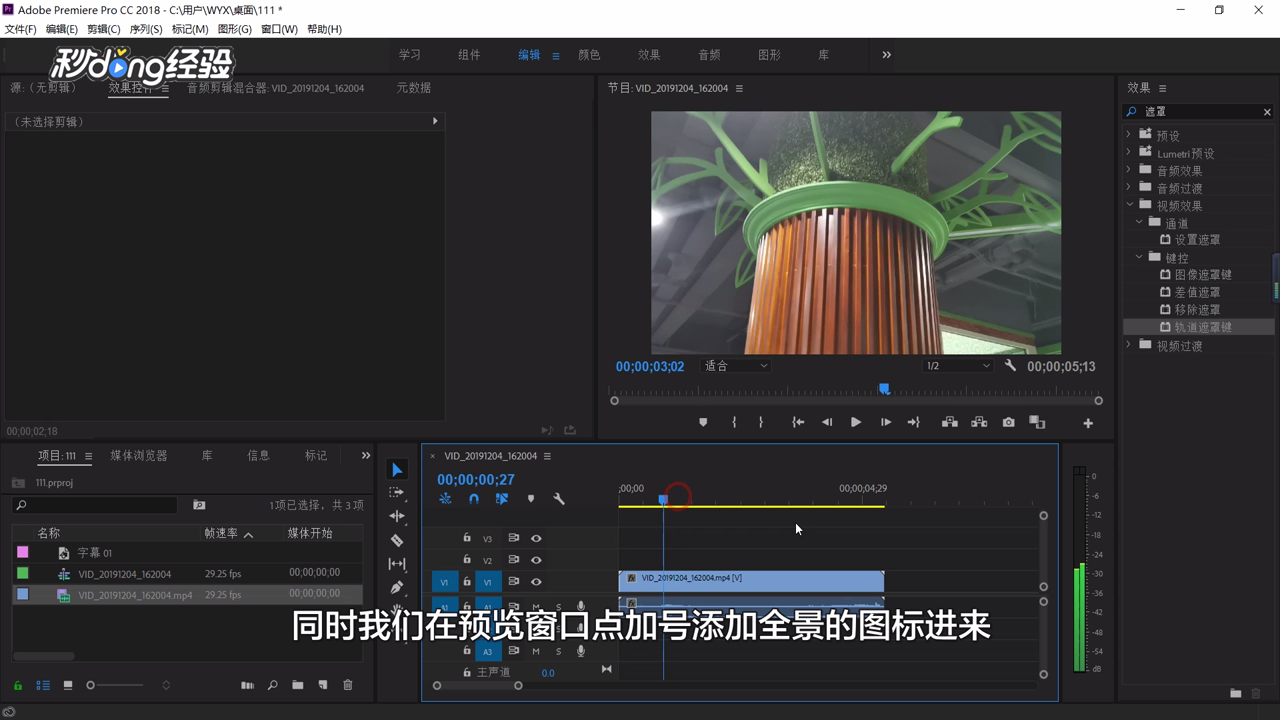
Task: Select VID_20191204_162004.mp4 clip on V1
Action: (x=751, y=580)
